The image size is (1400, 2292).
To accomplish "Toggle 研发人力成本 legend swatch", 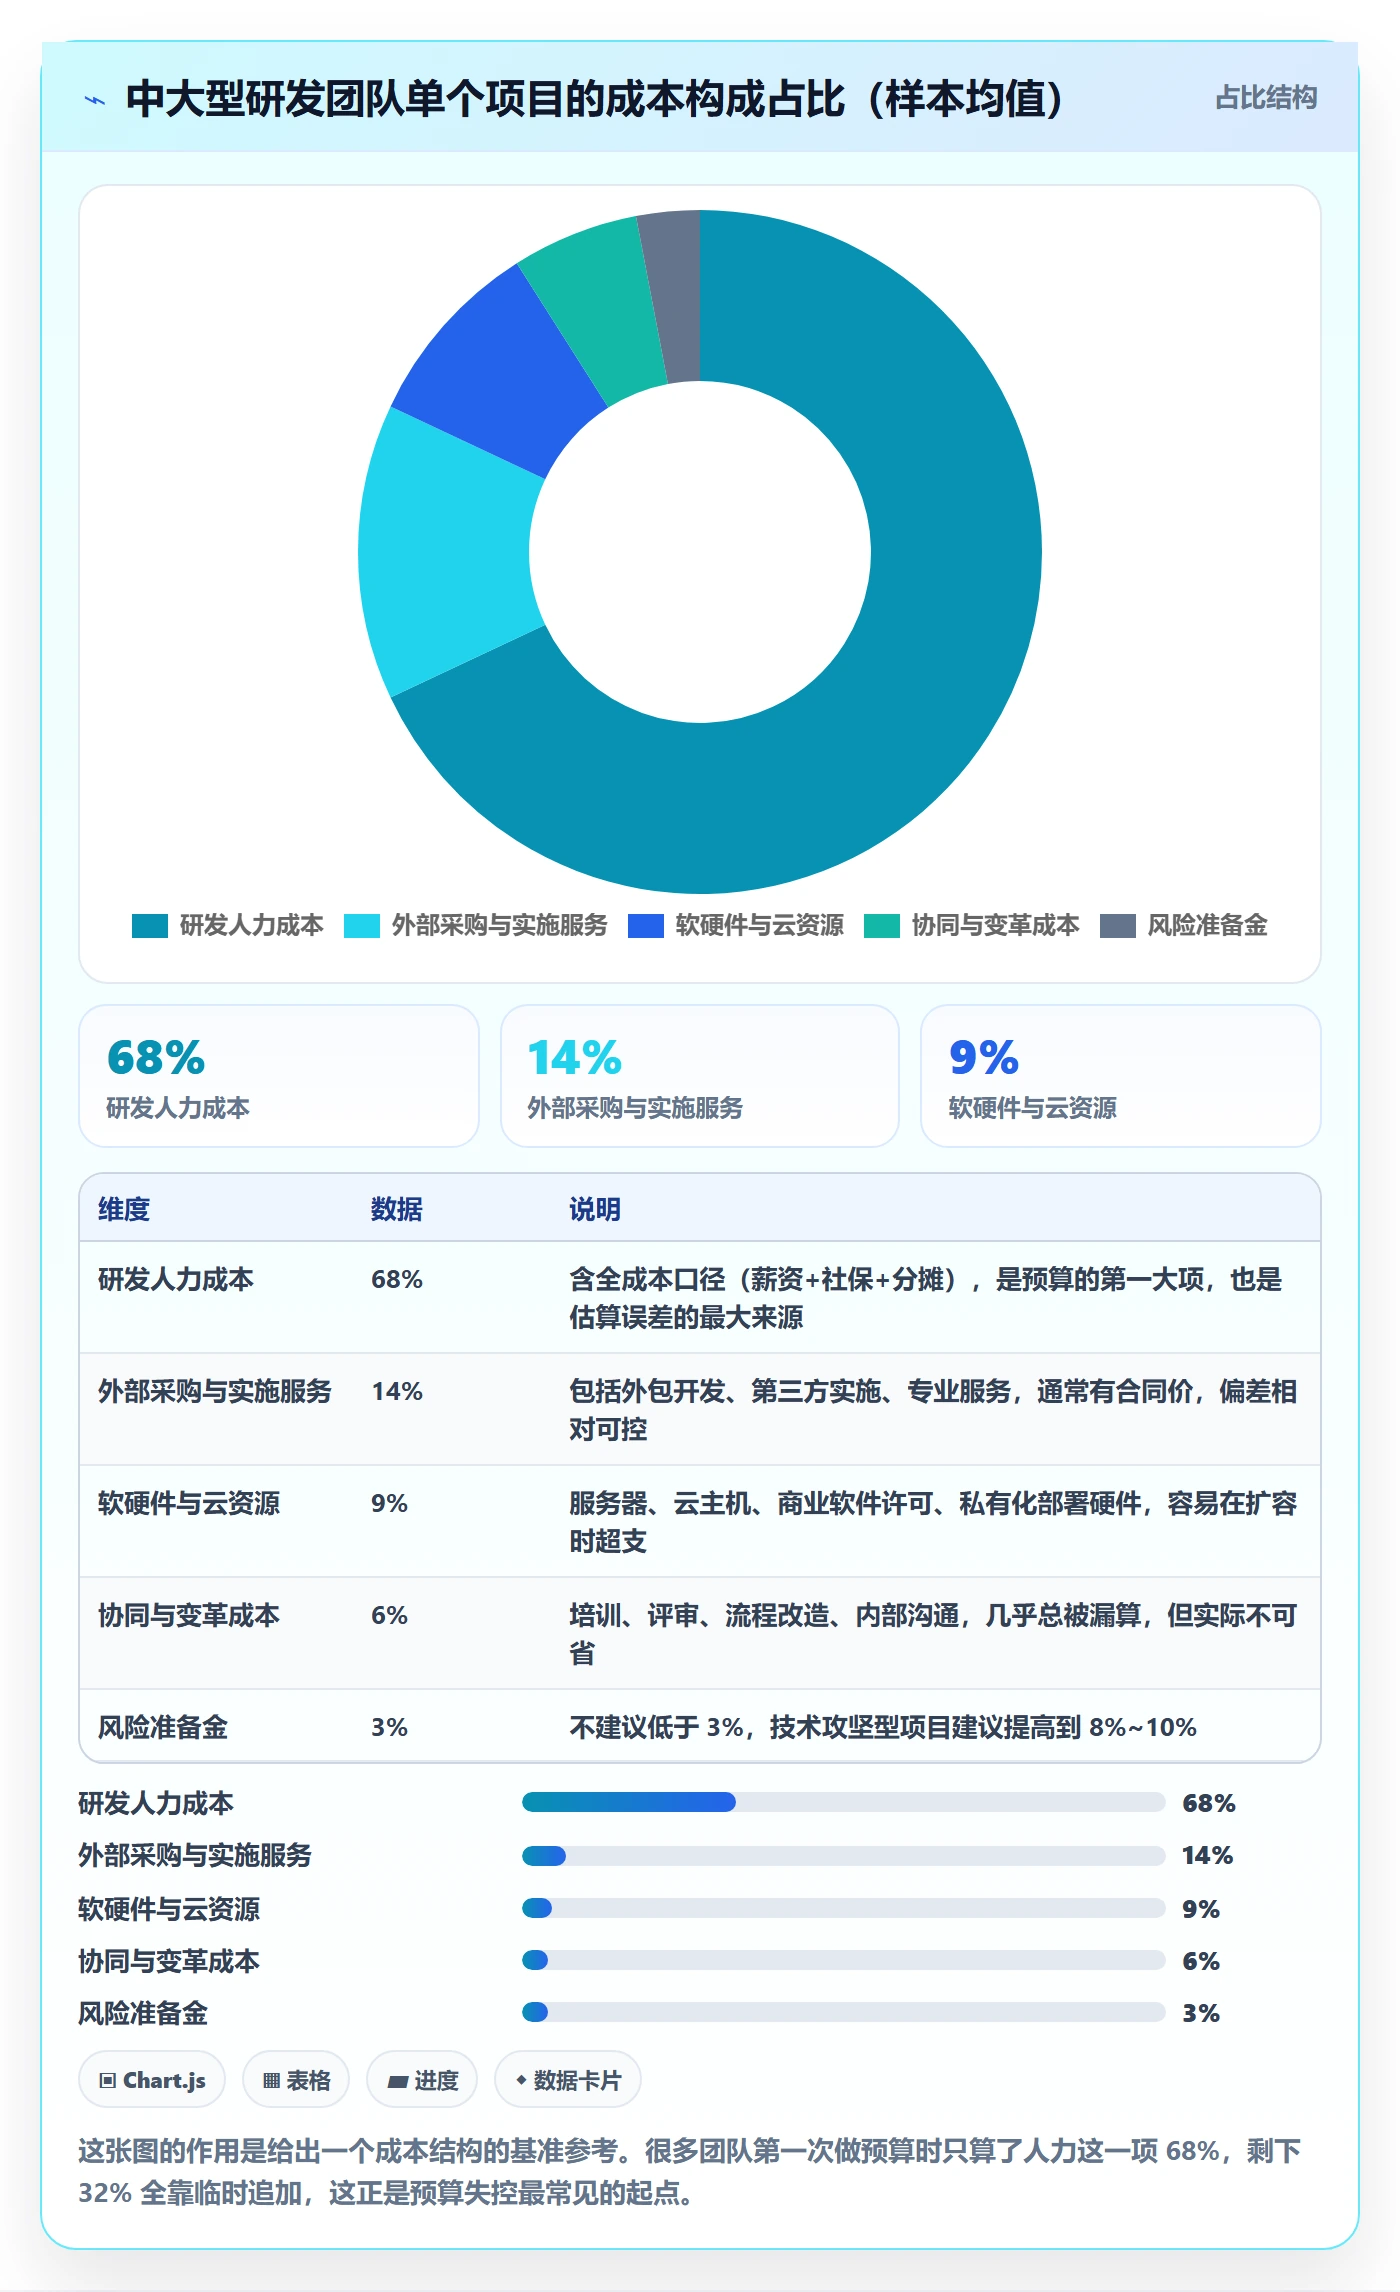I will [150, 926].
